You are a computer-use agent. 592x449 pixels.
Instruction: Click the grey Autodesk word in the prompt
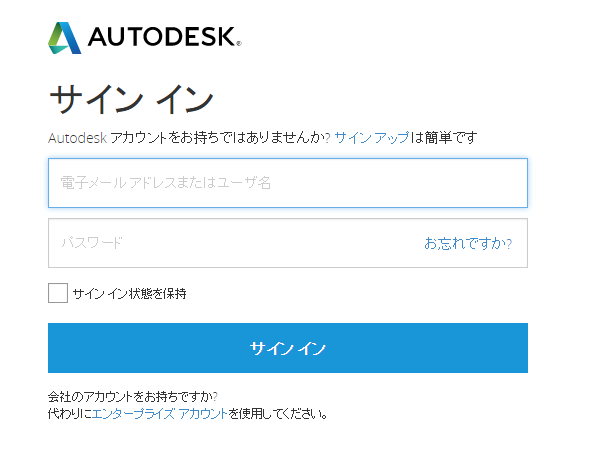pos(77,138)
